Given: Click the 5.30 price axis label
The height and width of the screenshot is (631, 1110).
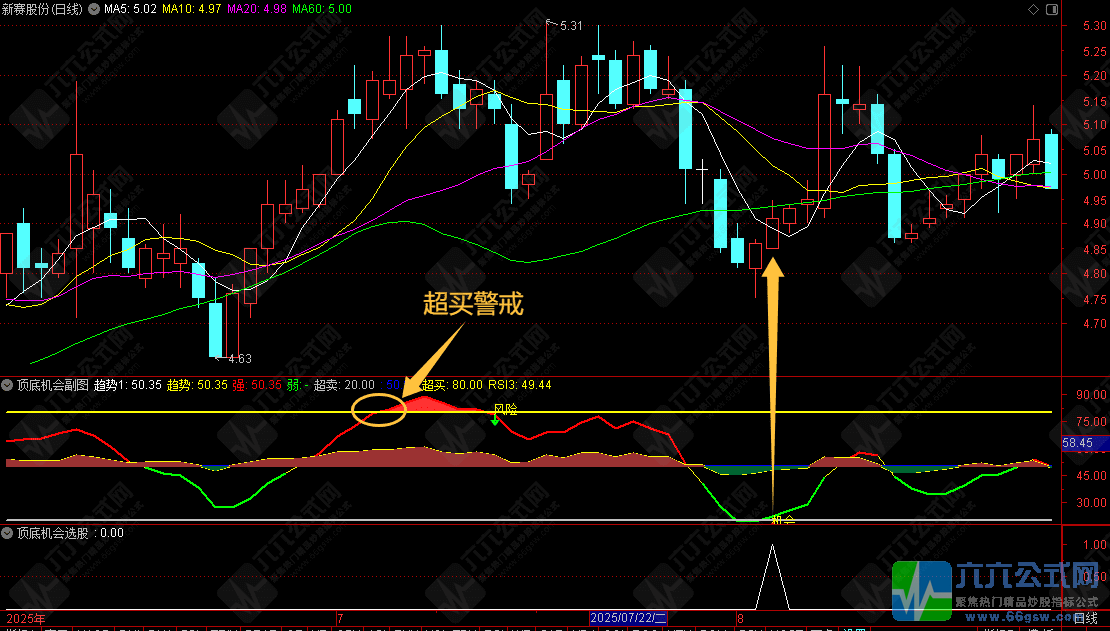Looking at the screenshot, I should [1094, 26].
